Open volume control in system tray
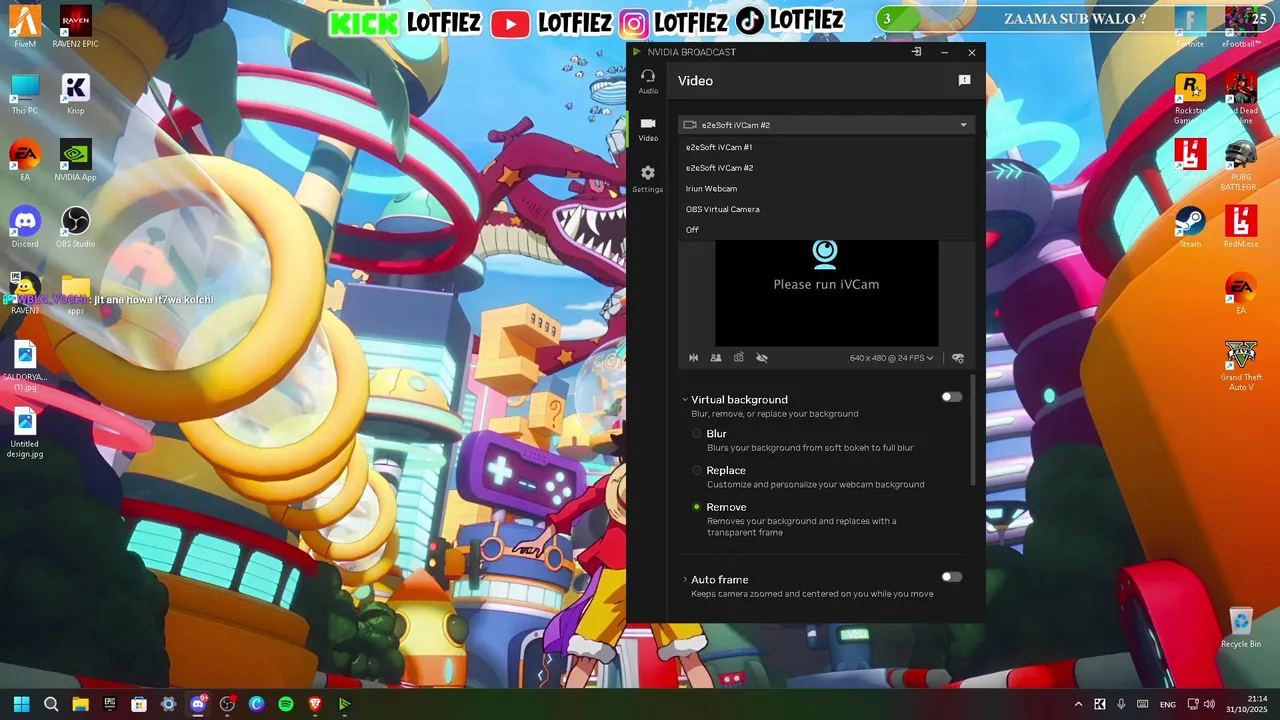1280x720 pixels. 1209,704
